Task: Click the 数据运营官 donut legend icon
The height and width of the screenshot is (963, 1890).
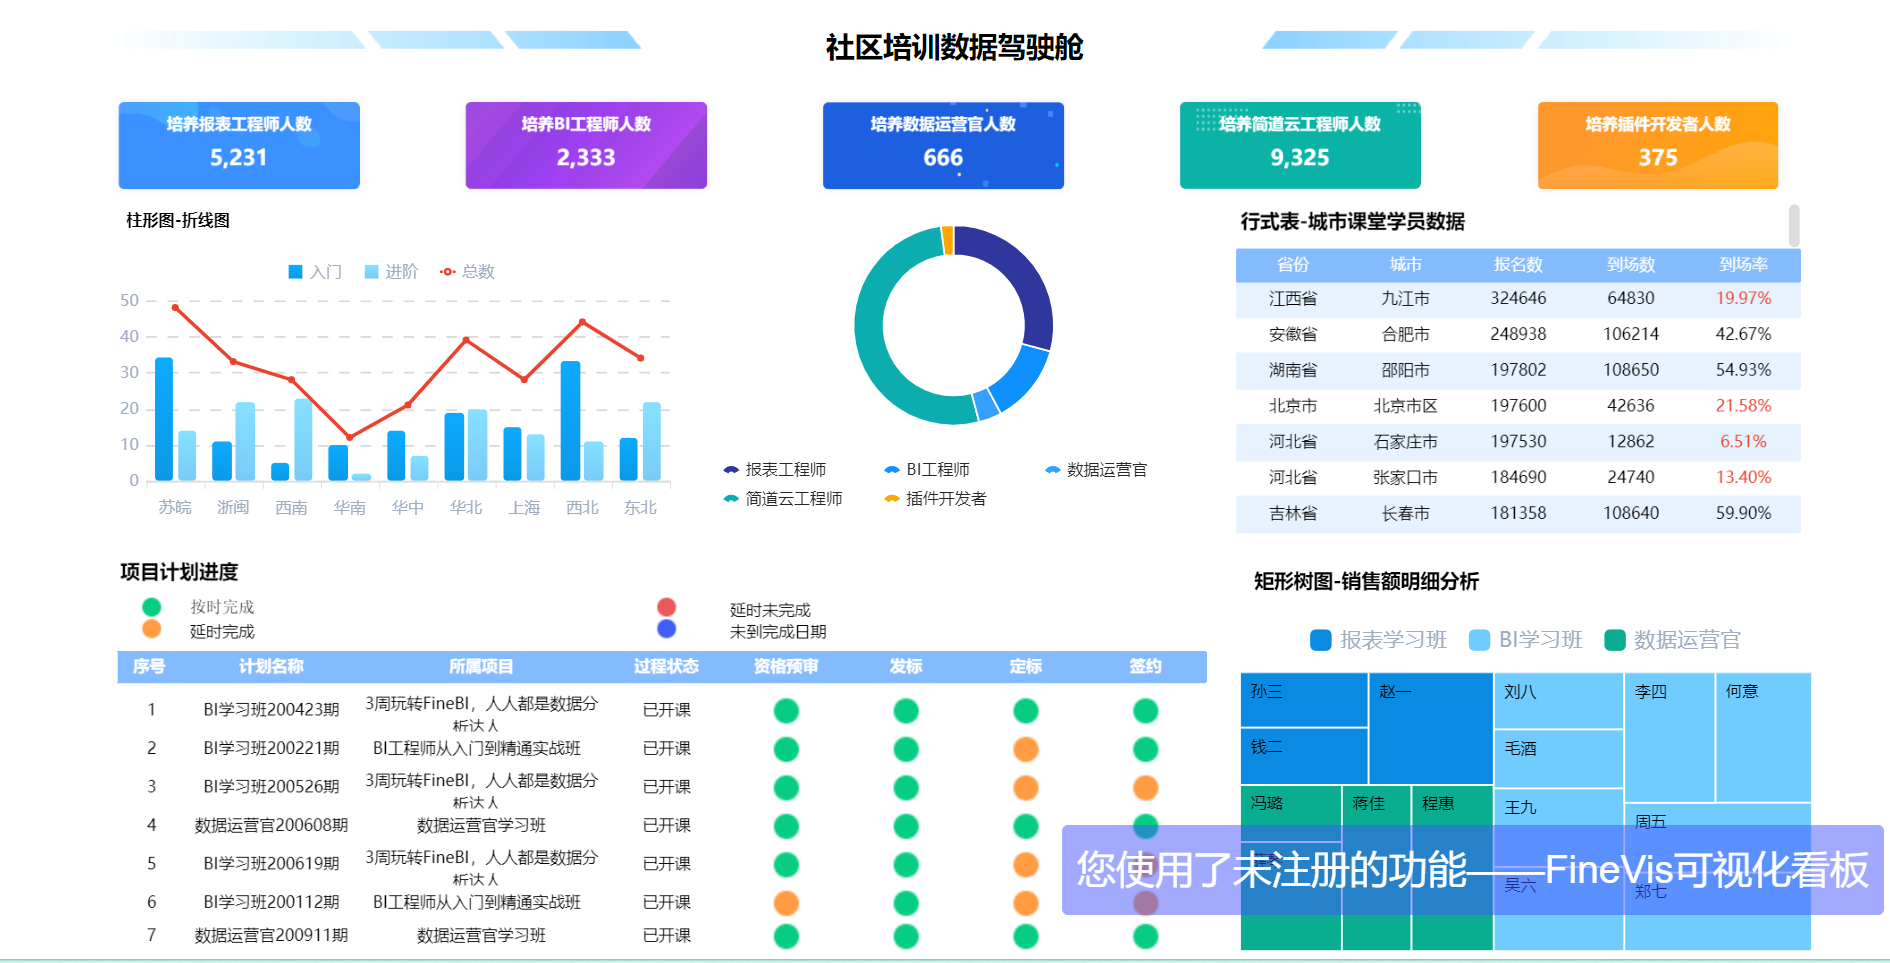Action: 1052,470
